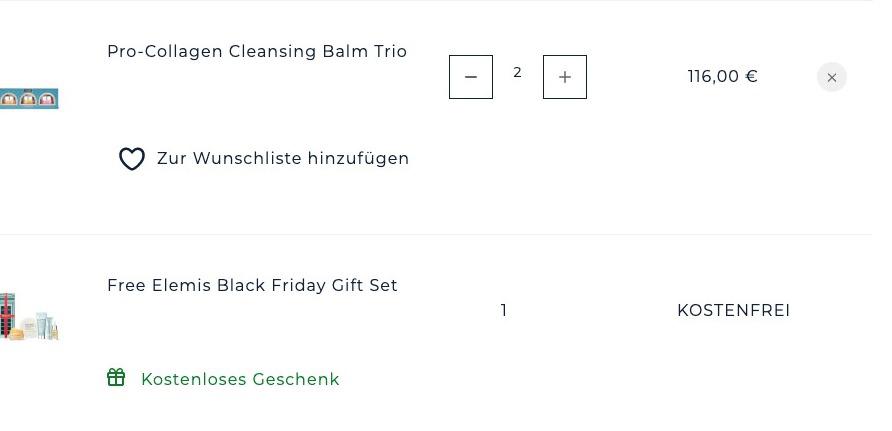Image resolution: width=892 pixels, height=431 pixels.
Task: Select the quantity value 2 field
Action: [x=517, y=72]
